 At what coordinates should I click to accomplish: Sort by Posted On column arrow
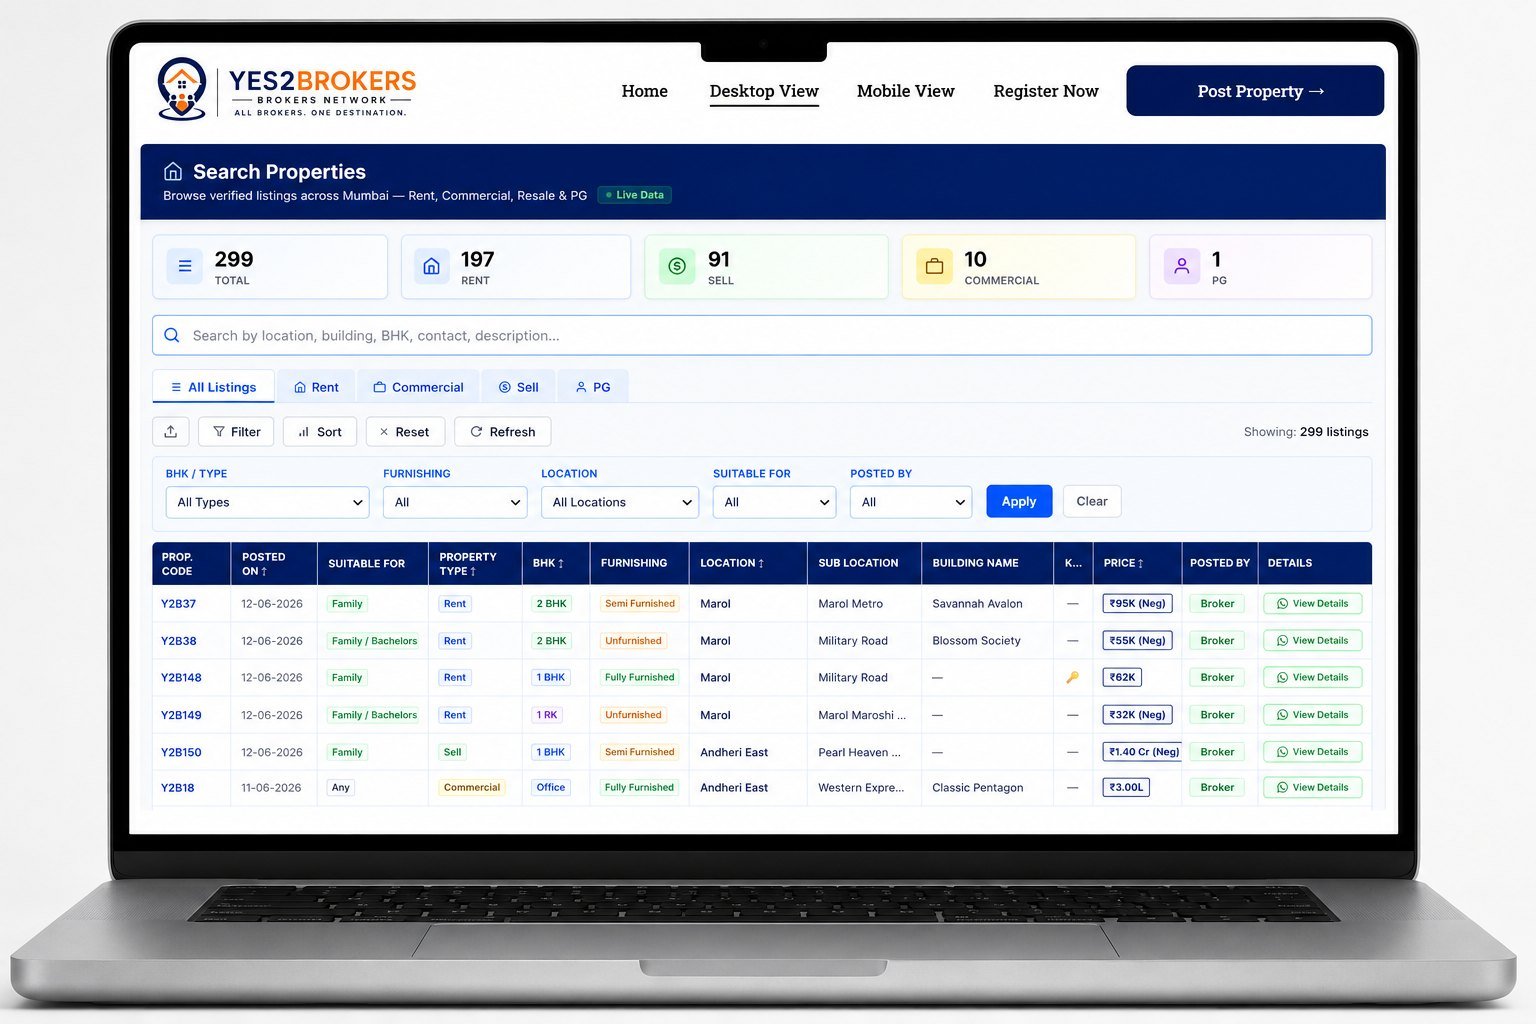[x=264, y=571]
